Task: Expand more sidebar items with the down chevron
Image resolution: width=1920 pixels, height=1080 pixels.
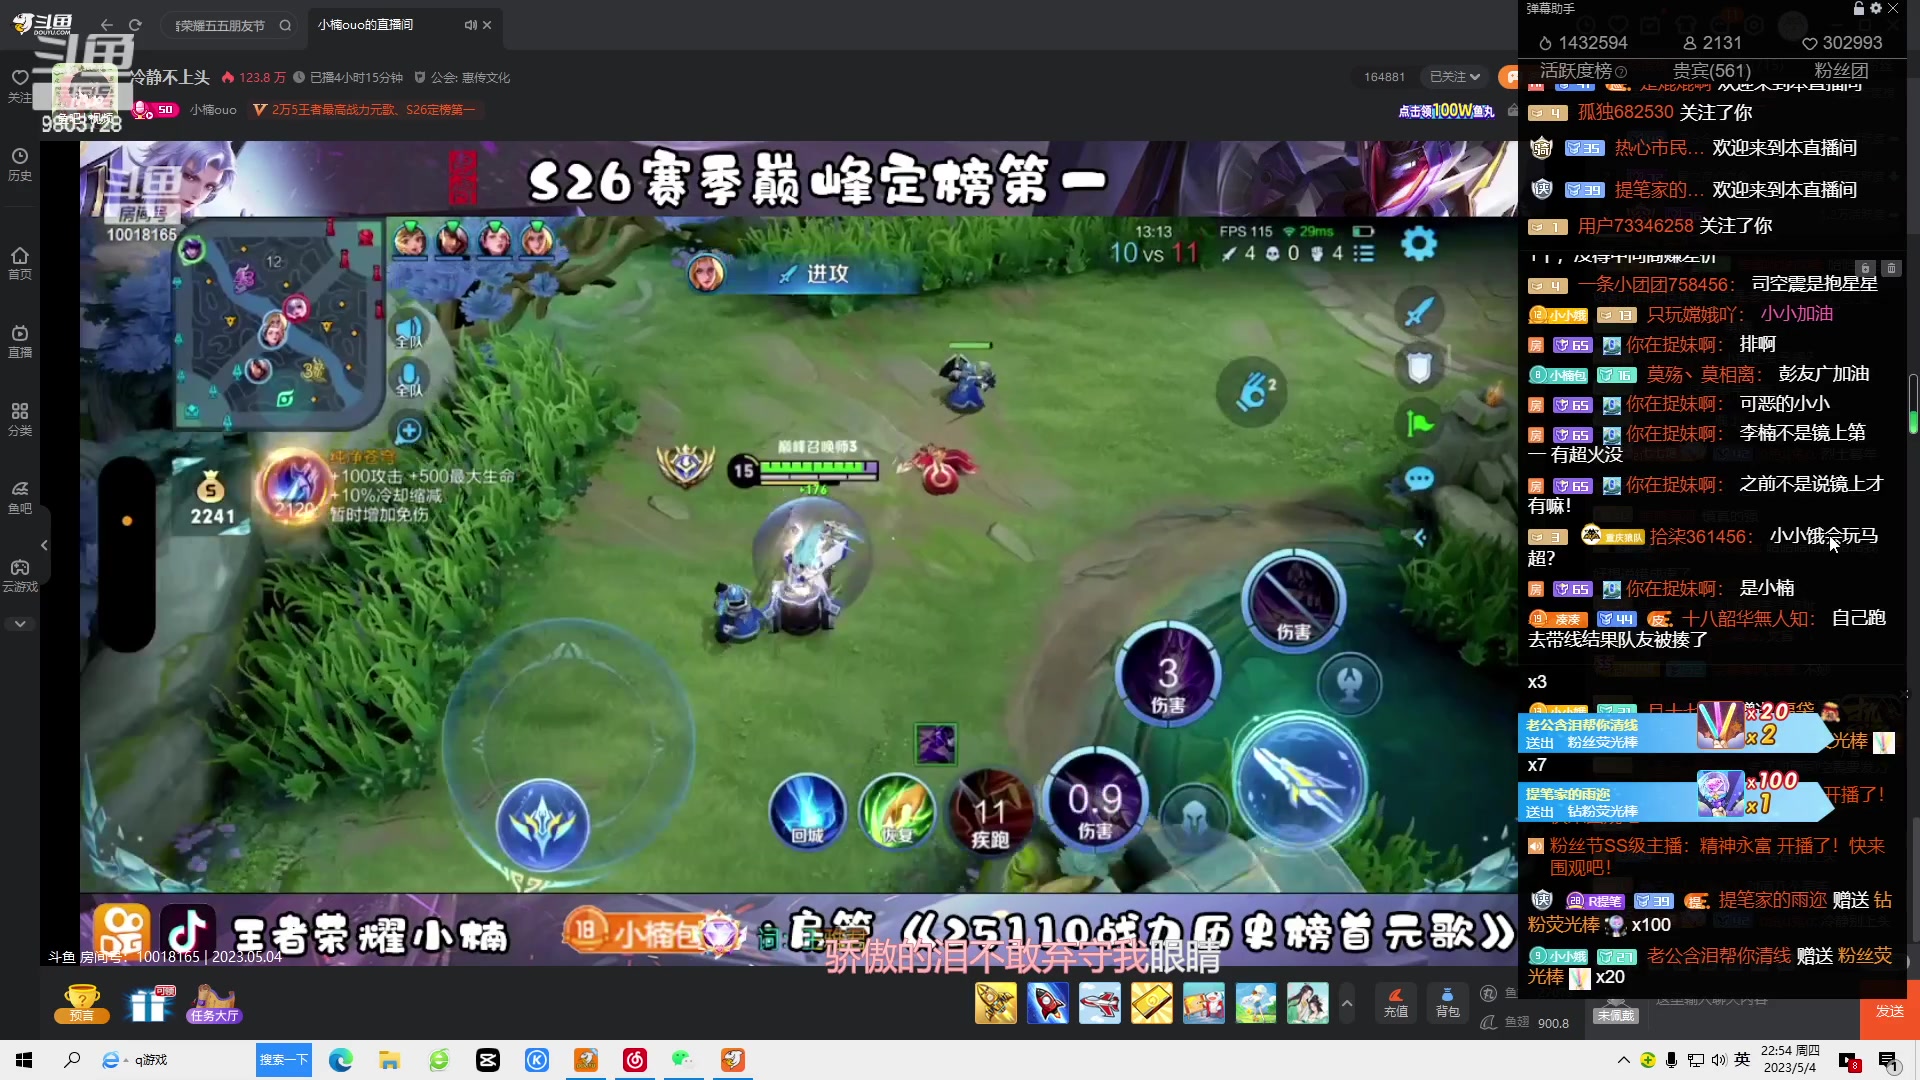Action: tap(20, 623)
